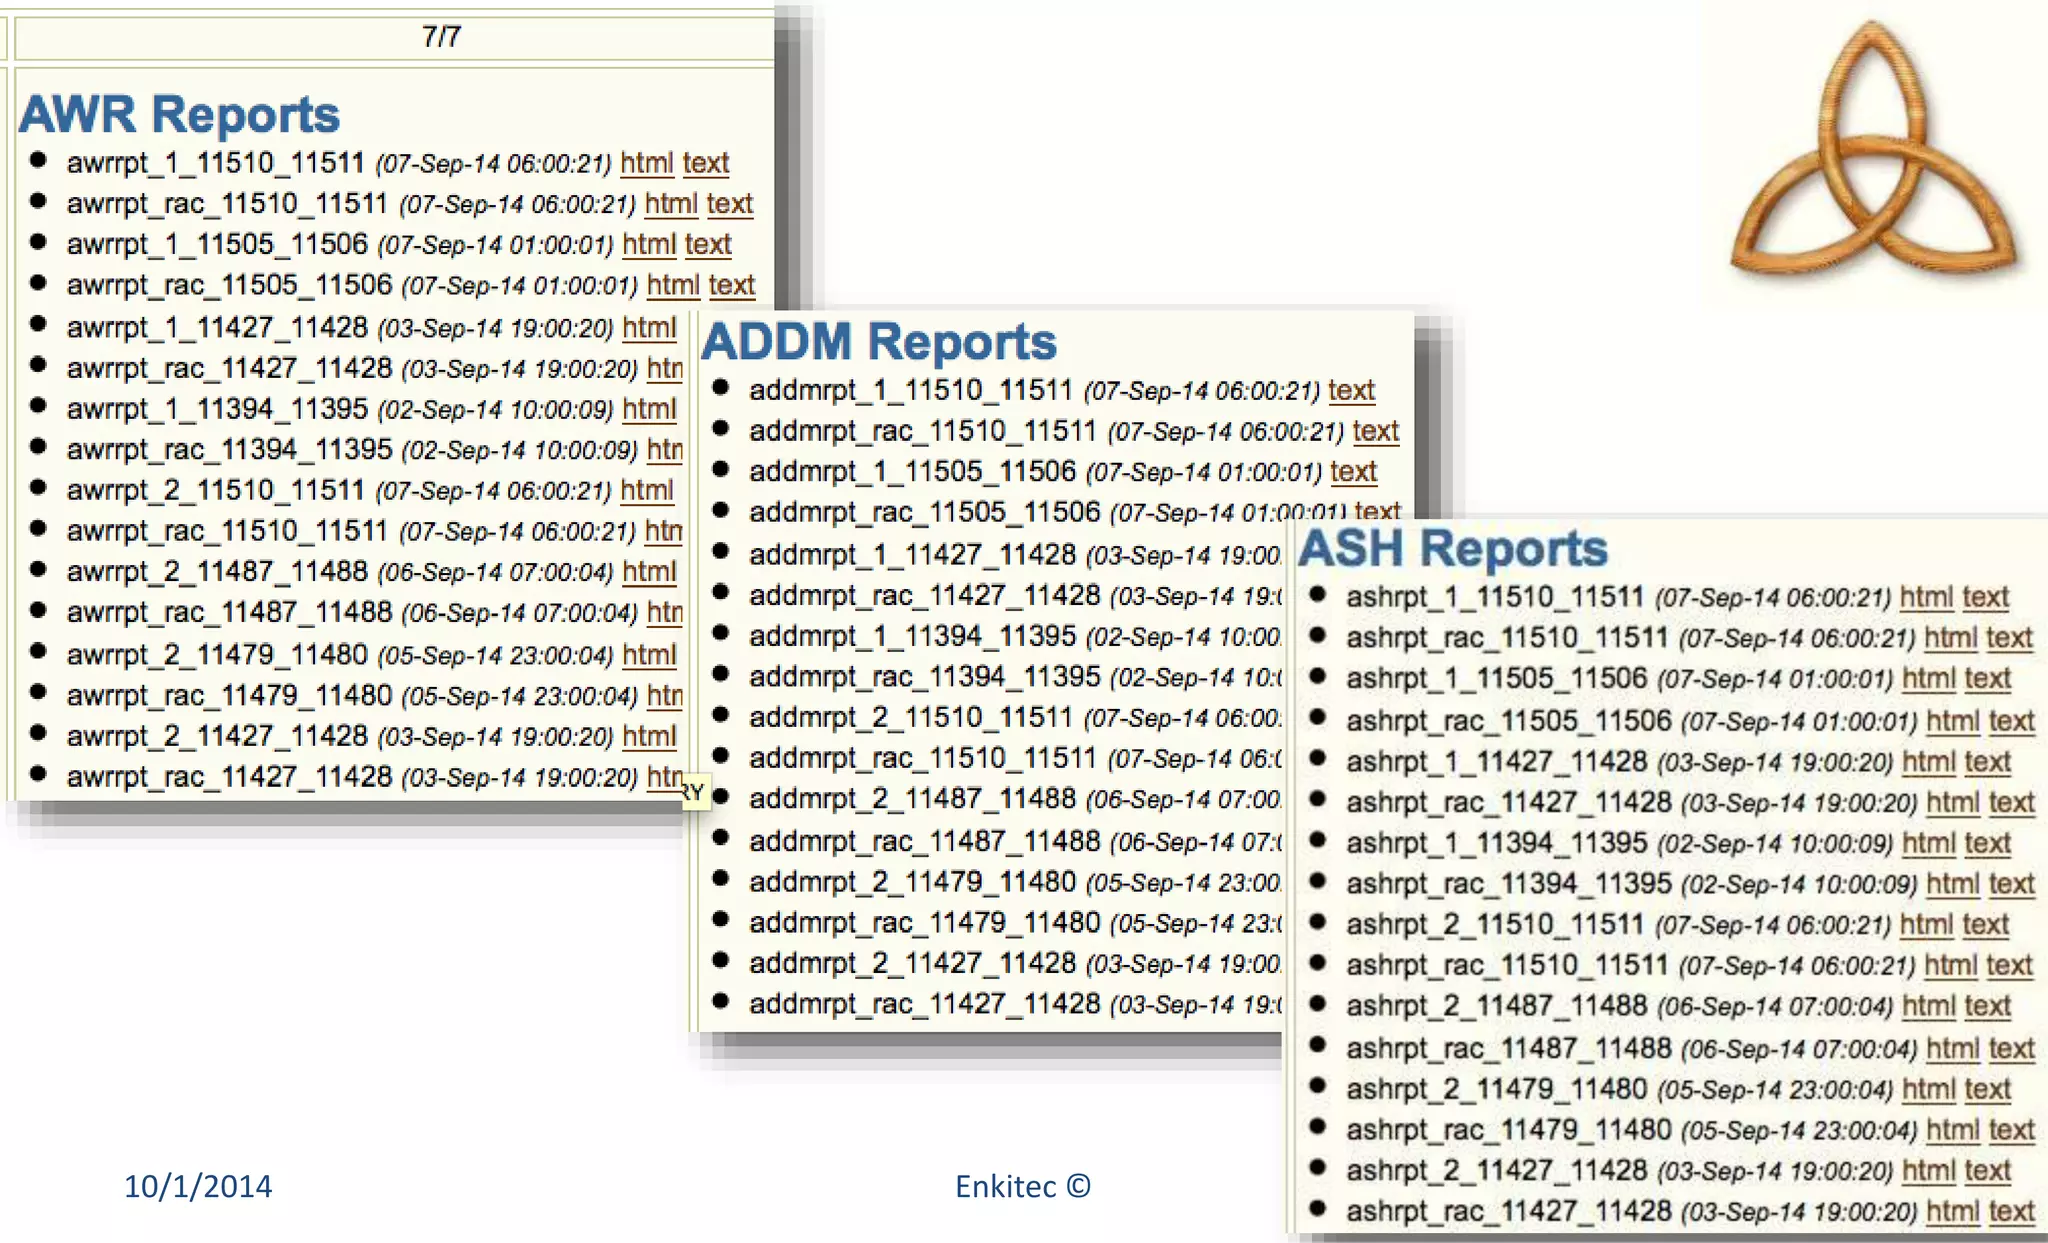Click the 7/7 table cell
This screenshot has width=2048, height=1243.
pos(441,37)
